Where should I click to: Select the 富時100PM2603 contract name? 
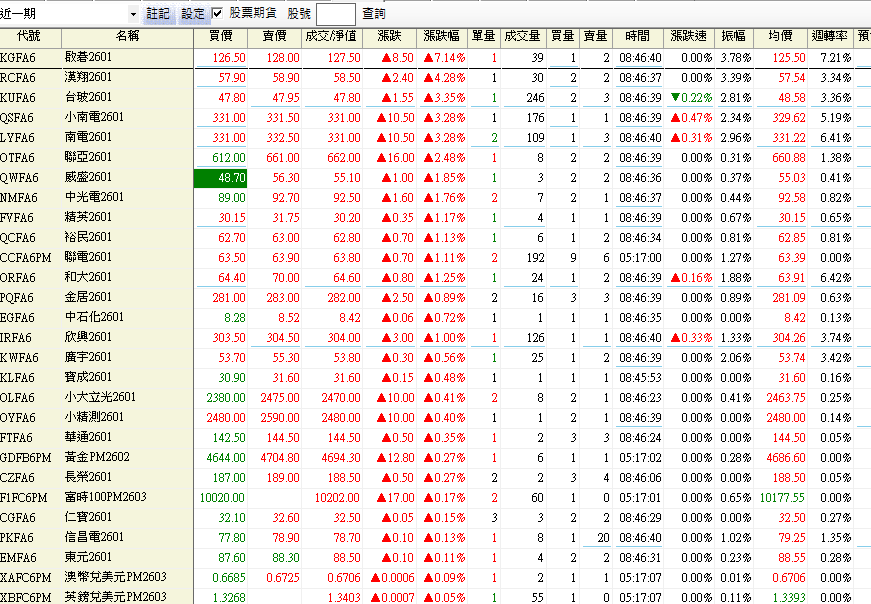104,497
